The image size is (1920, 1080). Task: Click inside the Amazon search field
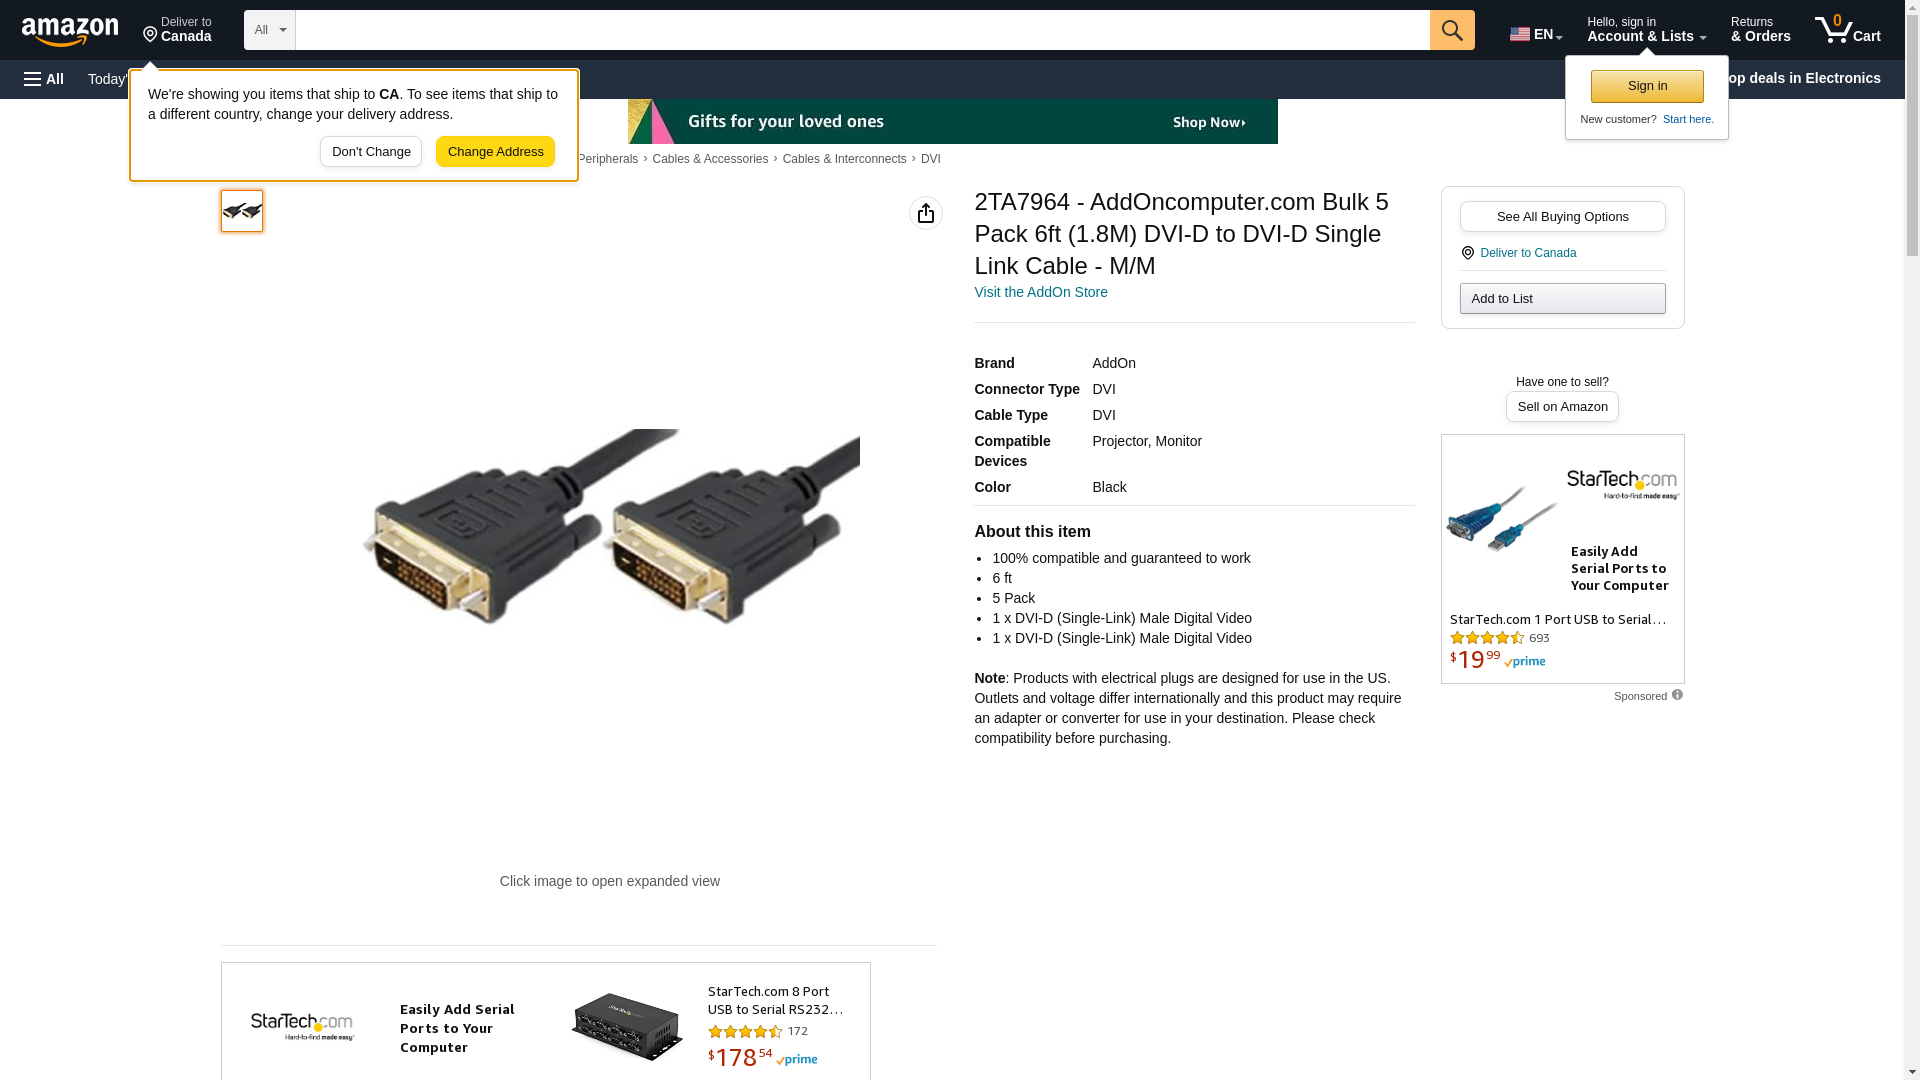point(862,30)
